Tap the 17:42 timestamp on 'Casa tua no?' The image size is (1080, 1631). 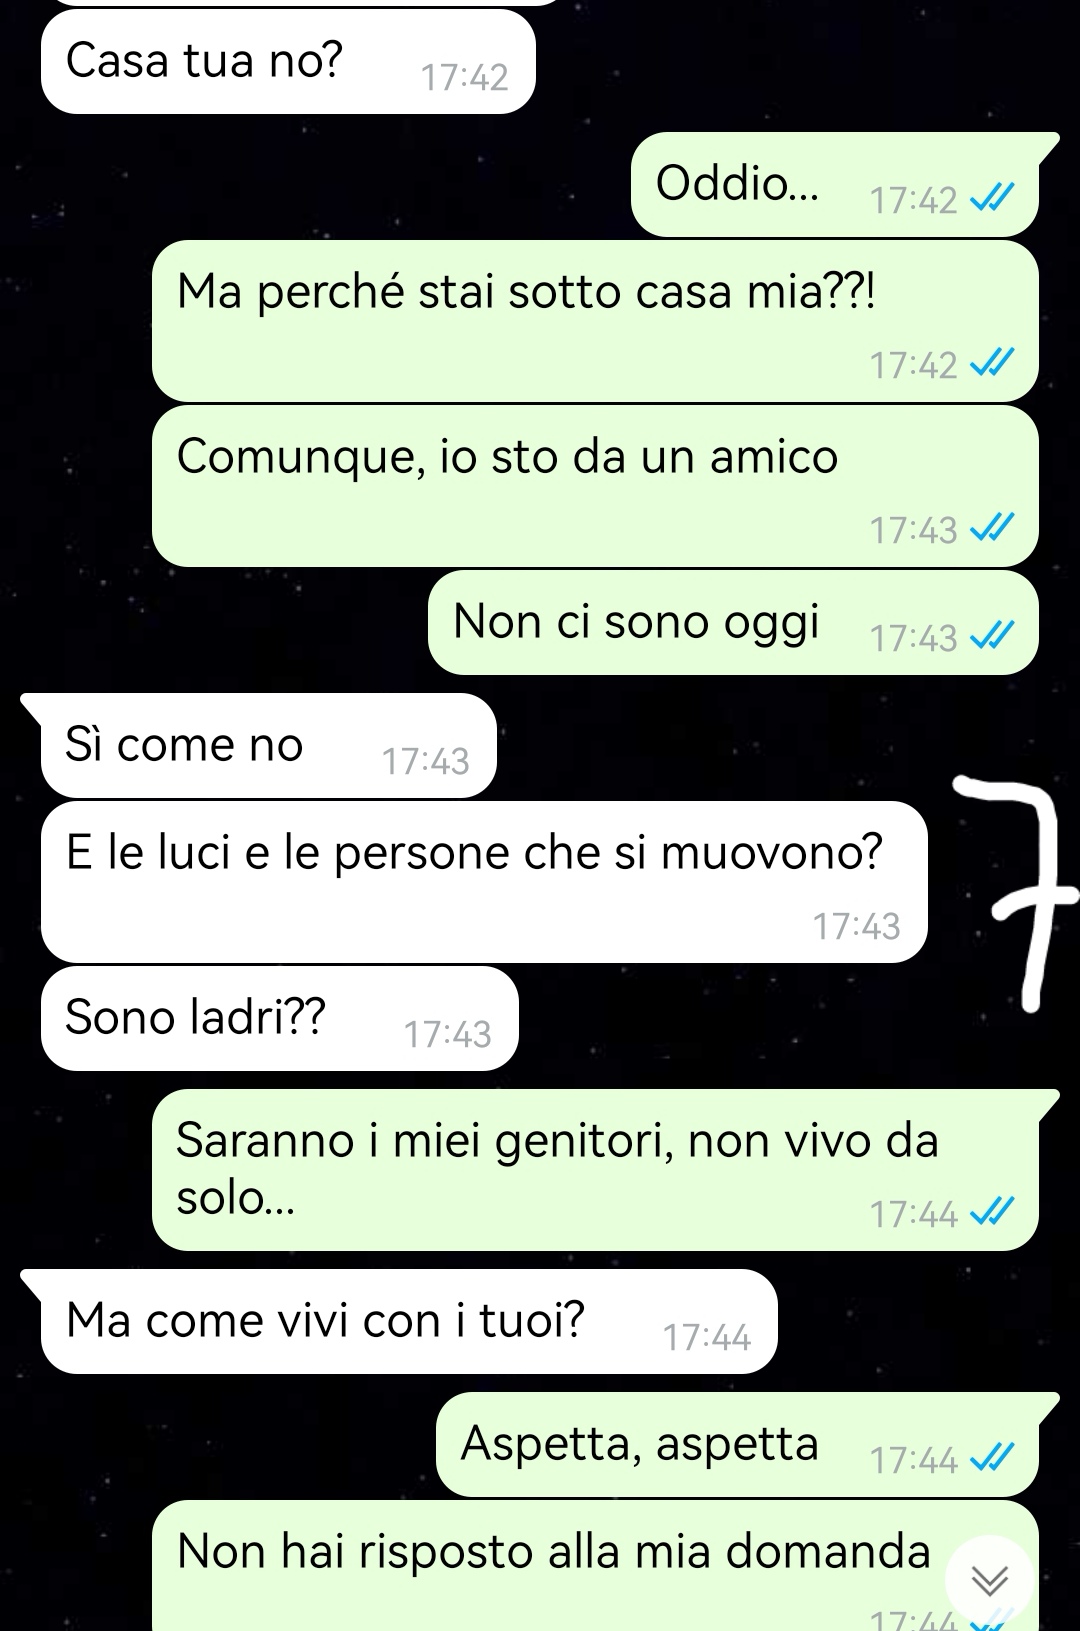tap(464, 77)
